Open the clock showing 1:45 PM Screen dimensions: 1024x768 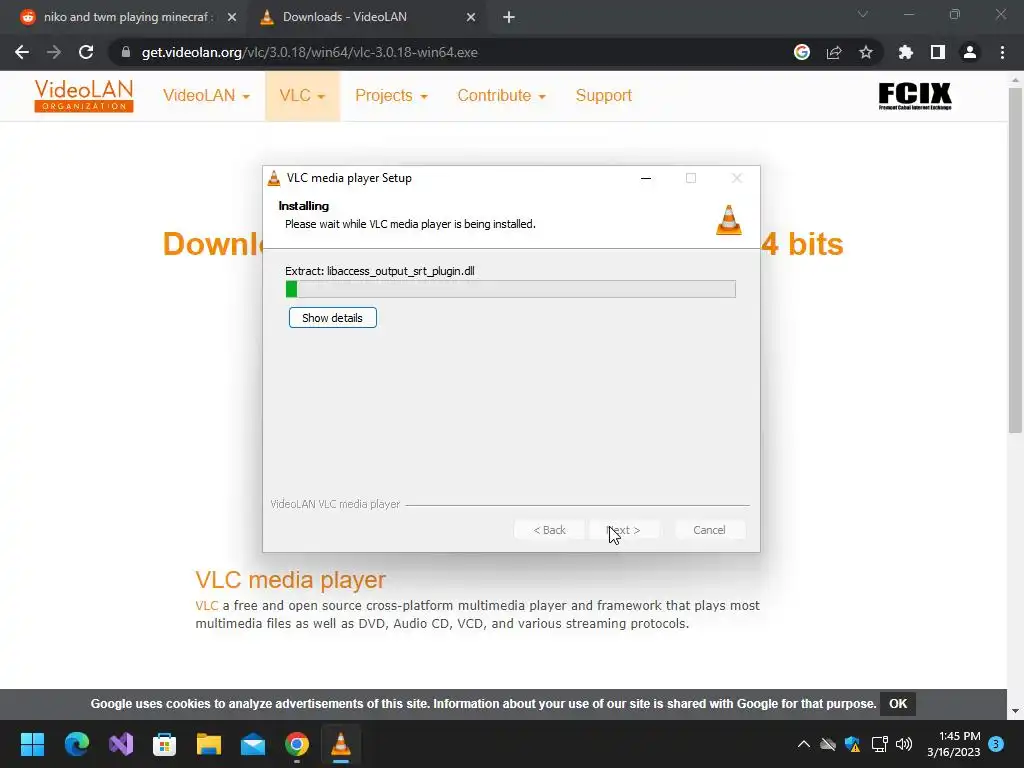coord(953,744)
